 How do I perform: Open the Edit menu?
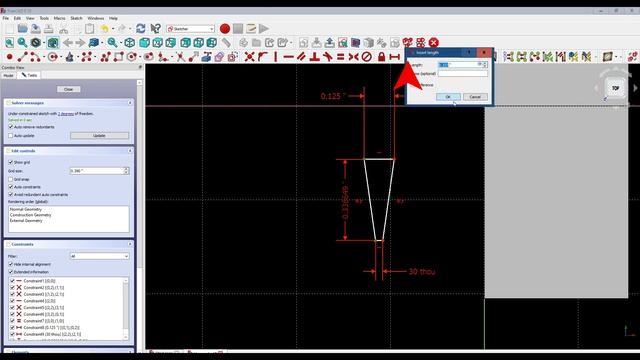pyautogui.click(x=17, y=18)
